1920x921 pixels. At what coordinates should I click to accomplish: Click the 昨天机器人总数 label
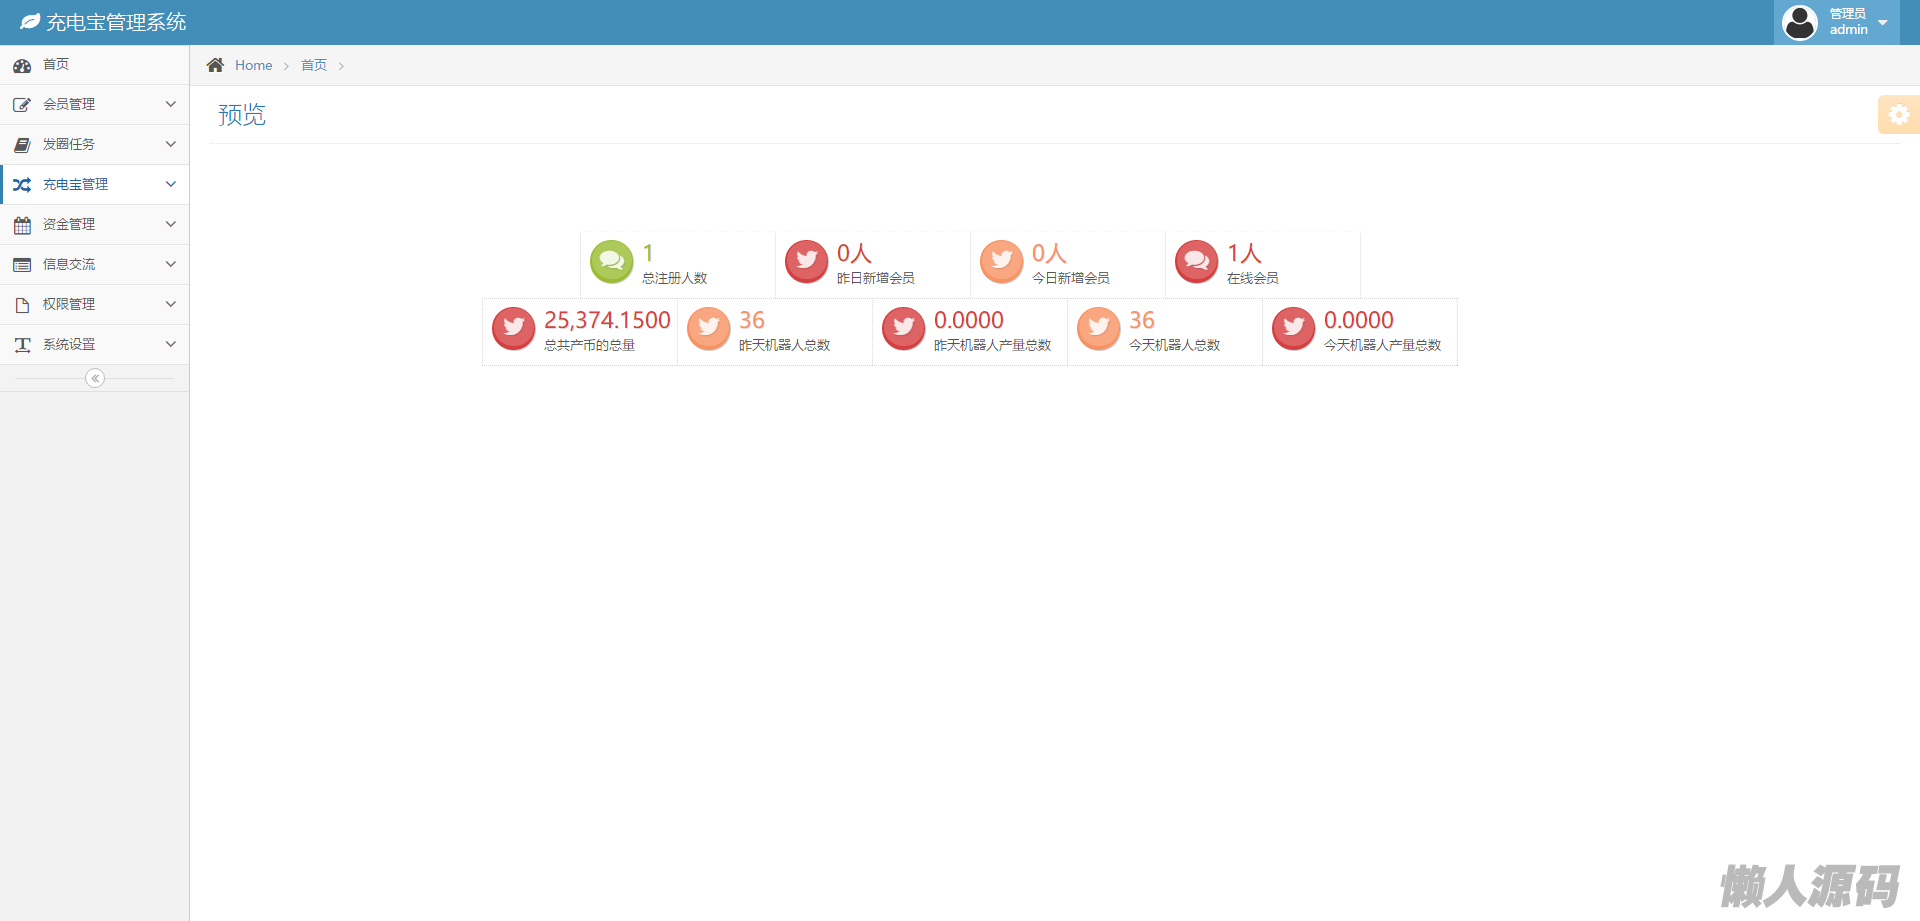784,345
